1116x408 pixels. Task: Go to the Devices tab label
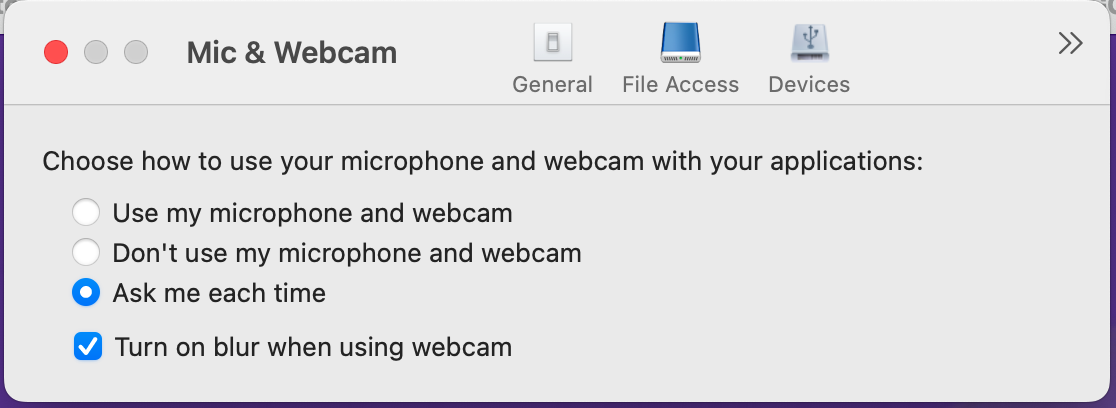809,85
